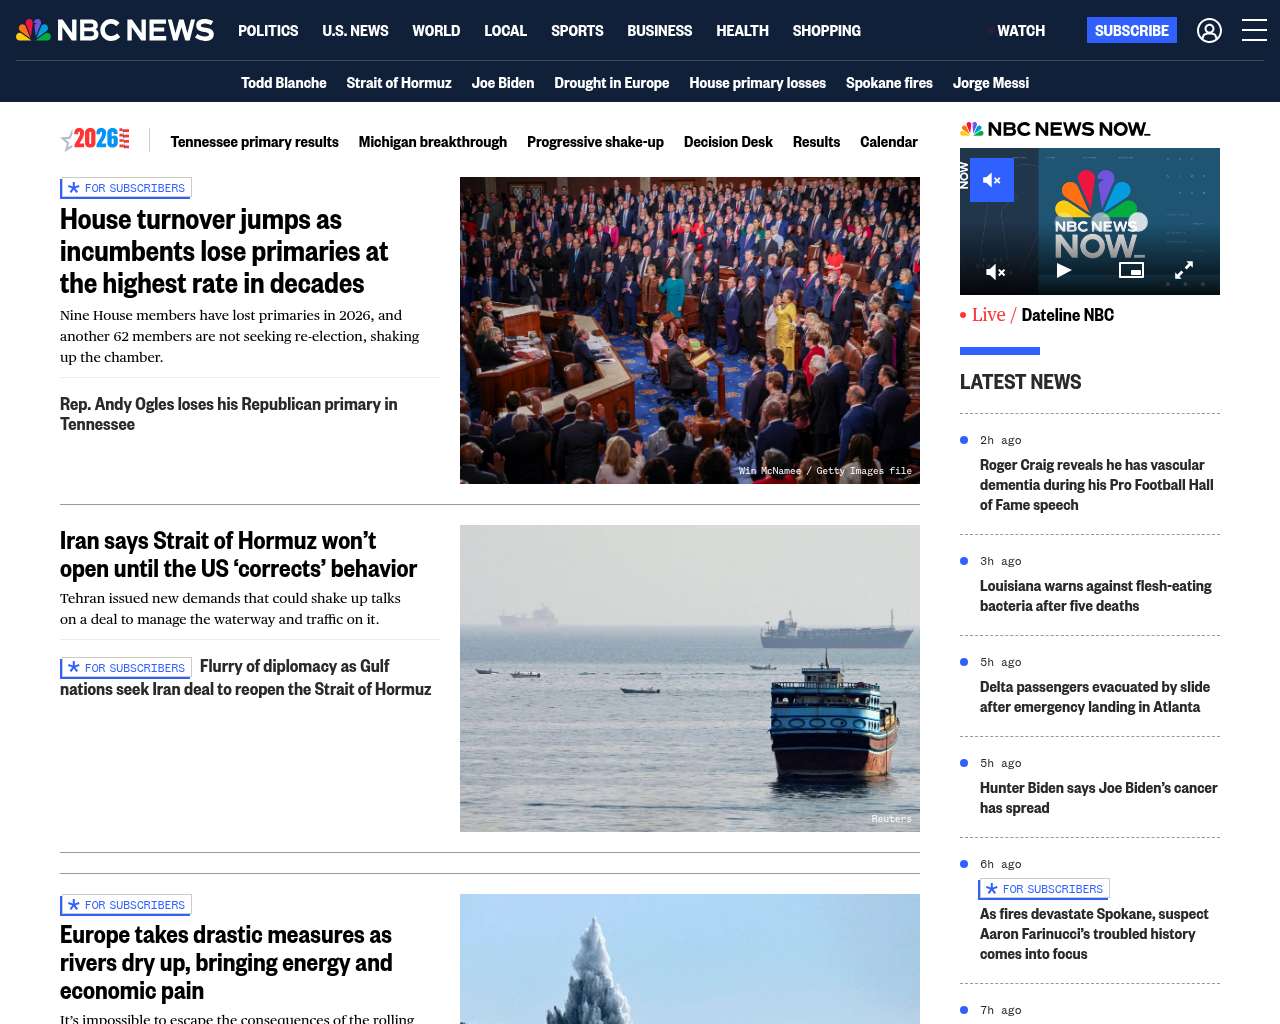Click the 'Tehran issued new demands' summary text
The width and height of the screenshot is (1280, 1024).
tap(230, 609)
